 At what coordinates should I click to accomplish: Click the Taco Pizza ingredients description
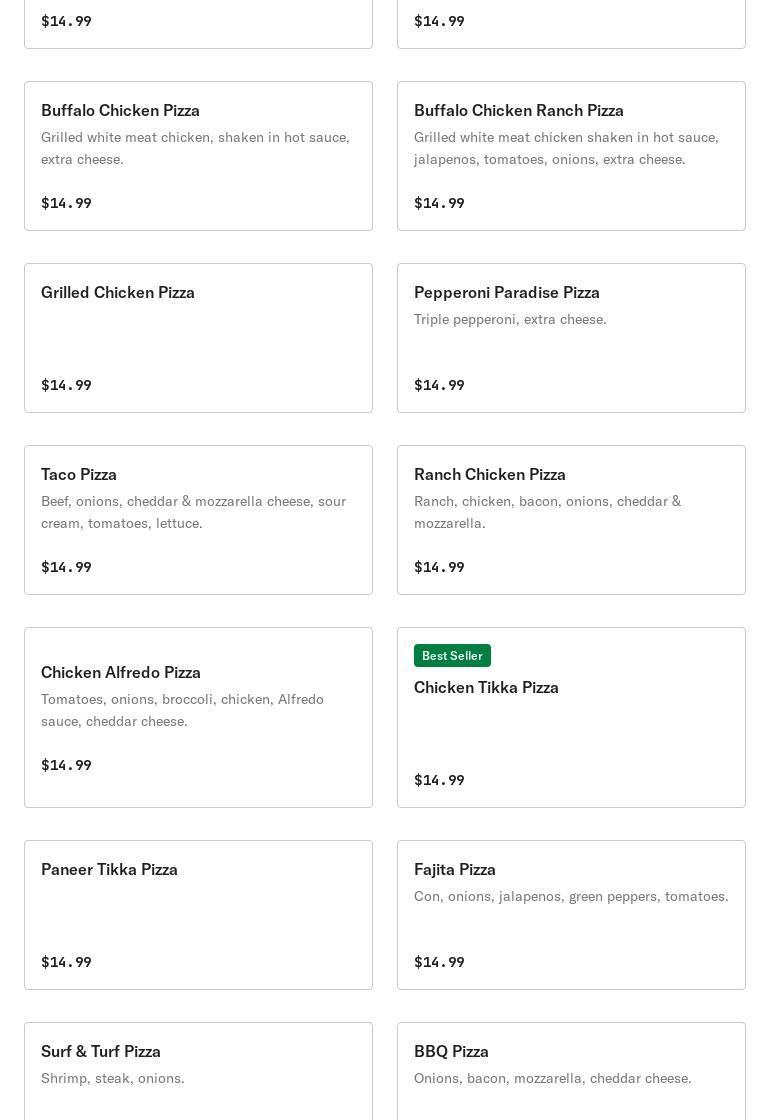(193, 512)
